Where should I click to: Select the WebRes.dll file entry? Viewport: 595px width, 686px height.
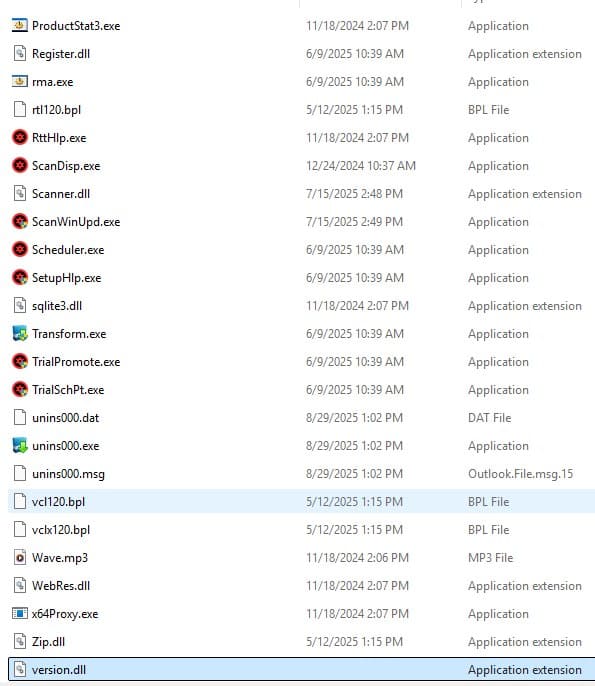pyautogui.click(x=301, y=586)
